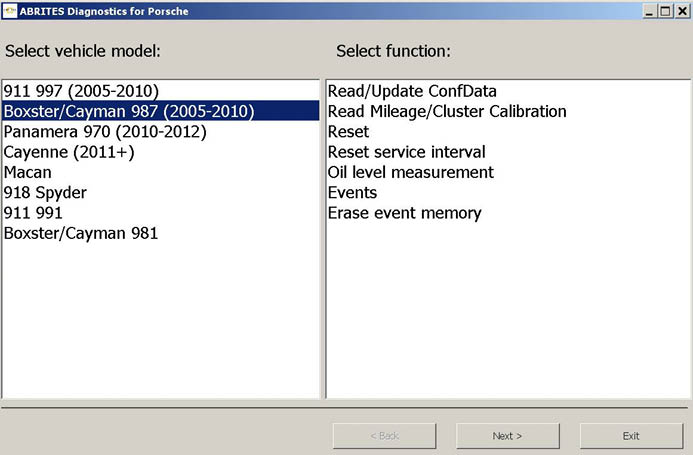This screenshot has height=455, width=693.
Task: Pick Boxster/Cayman 981 from list
Action: tap(81, 233)
